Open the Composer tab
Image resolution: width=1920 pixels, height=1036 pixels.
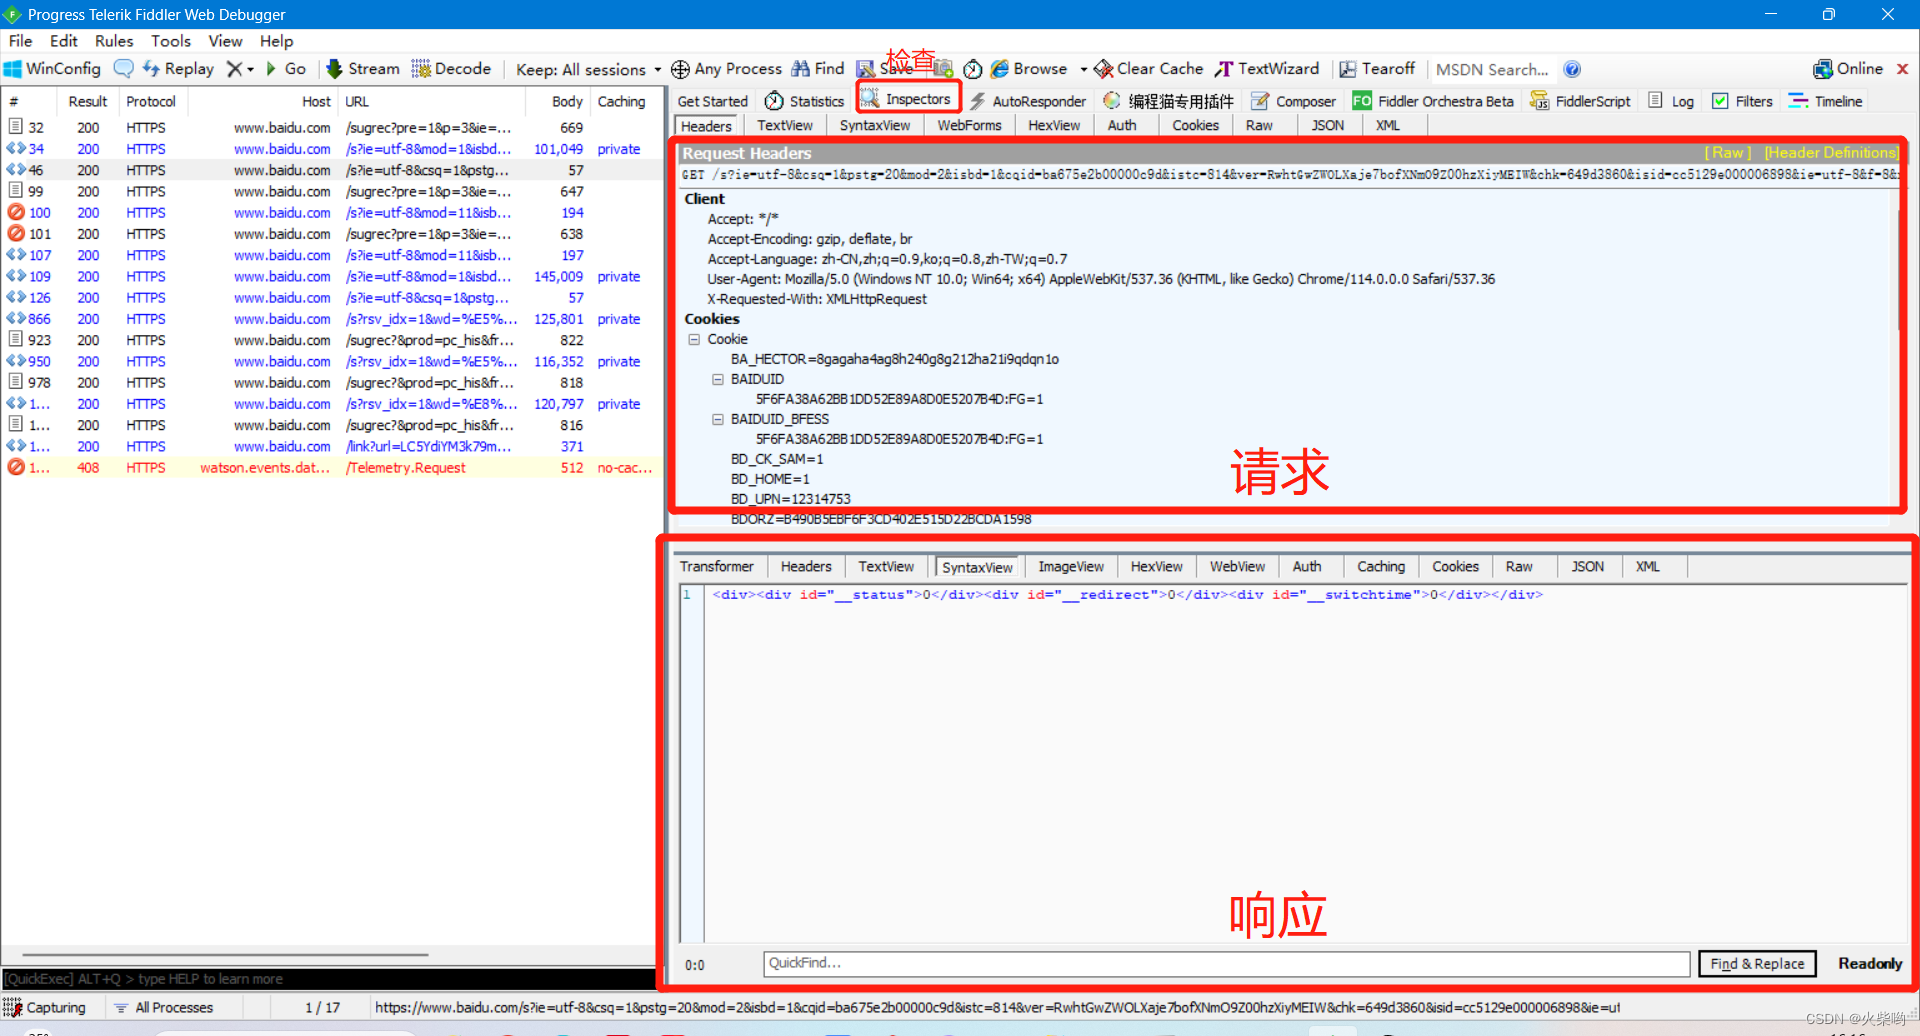[1294, 101]
